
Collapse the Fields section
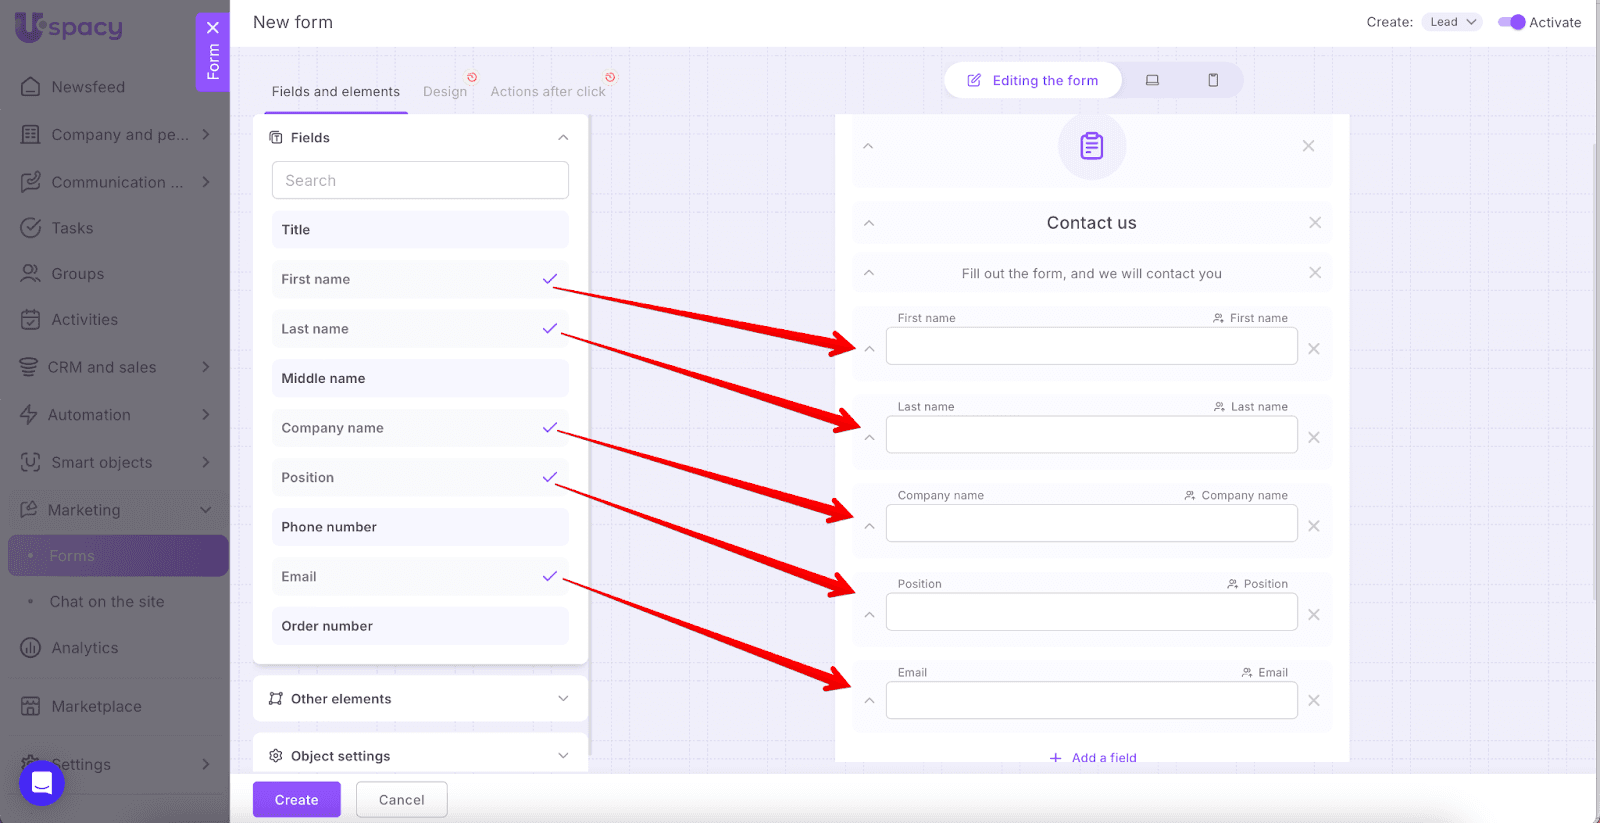tap(563, 138)
